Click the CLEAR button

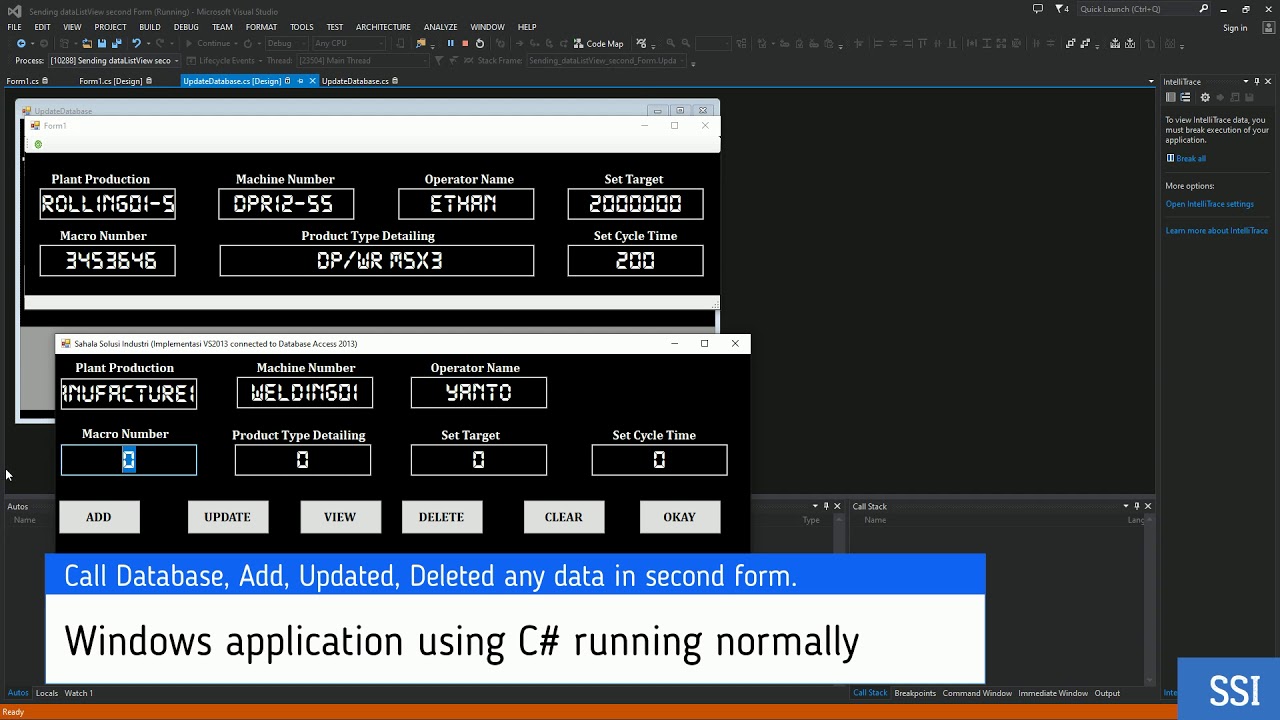[564, 517]
